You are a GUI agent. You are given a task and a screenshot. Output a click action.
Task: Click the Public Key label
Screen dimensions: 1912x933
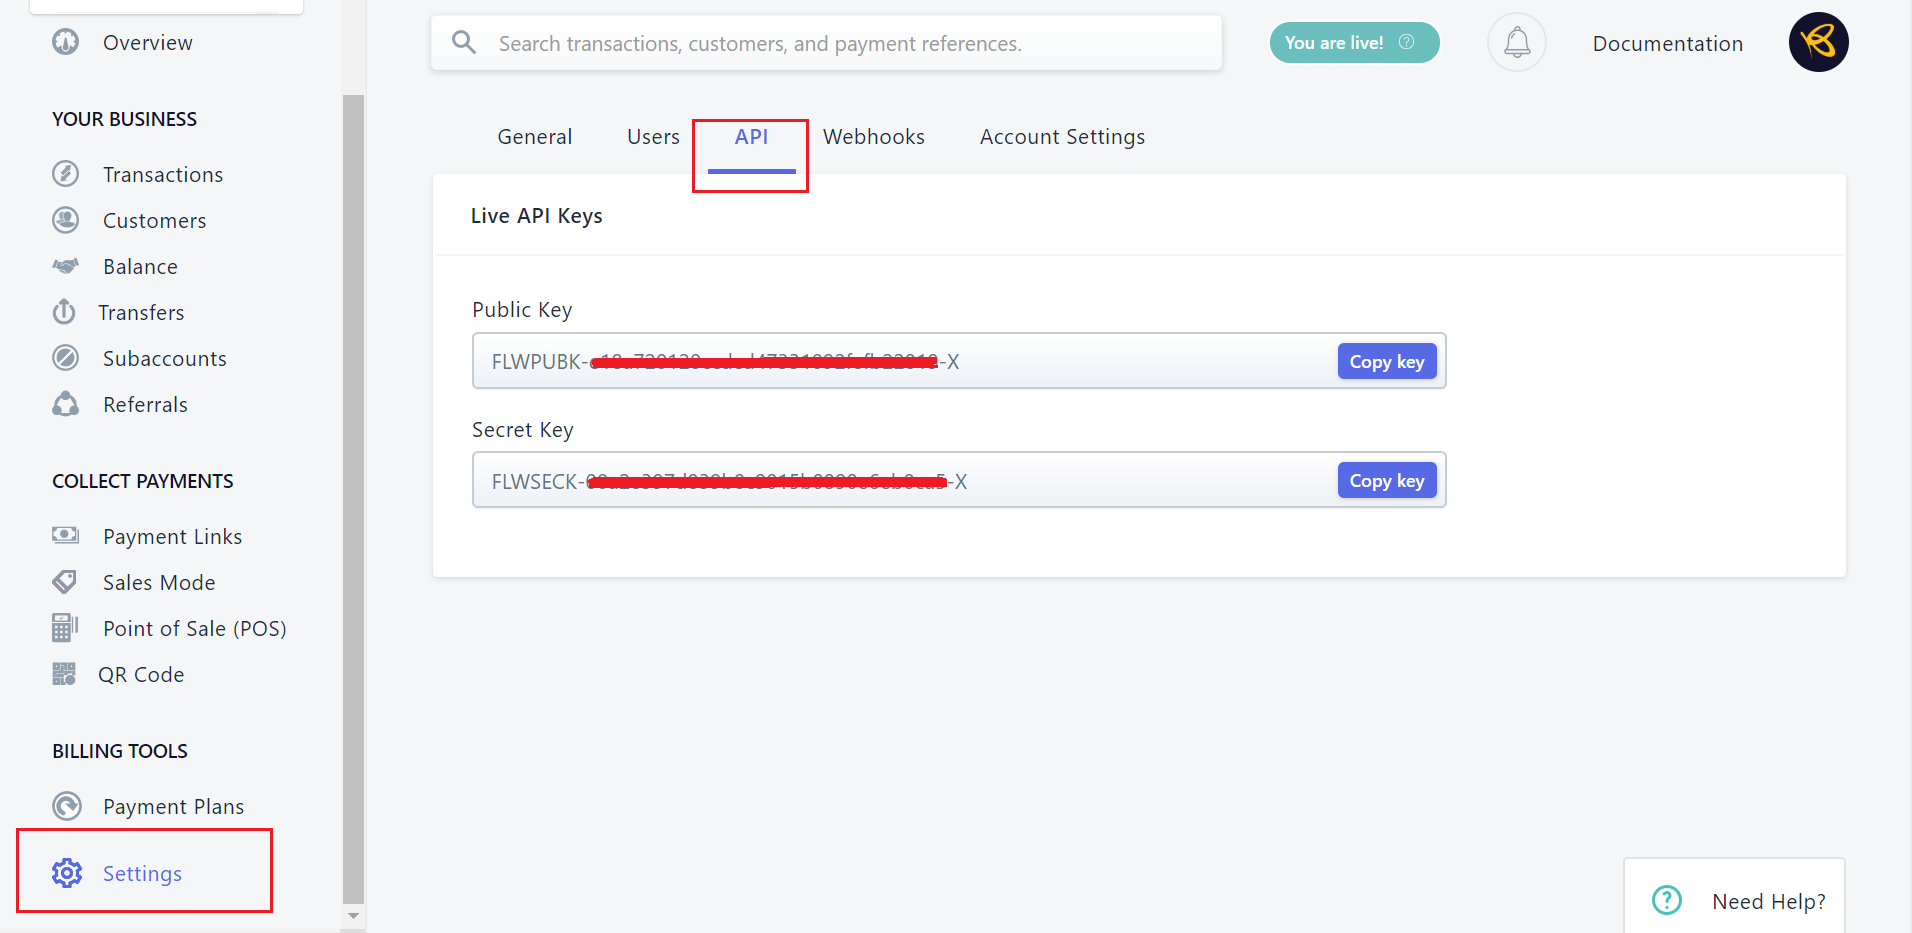(x=522, y=310)
